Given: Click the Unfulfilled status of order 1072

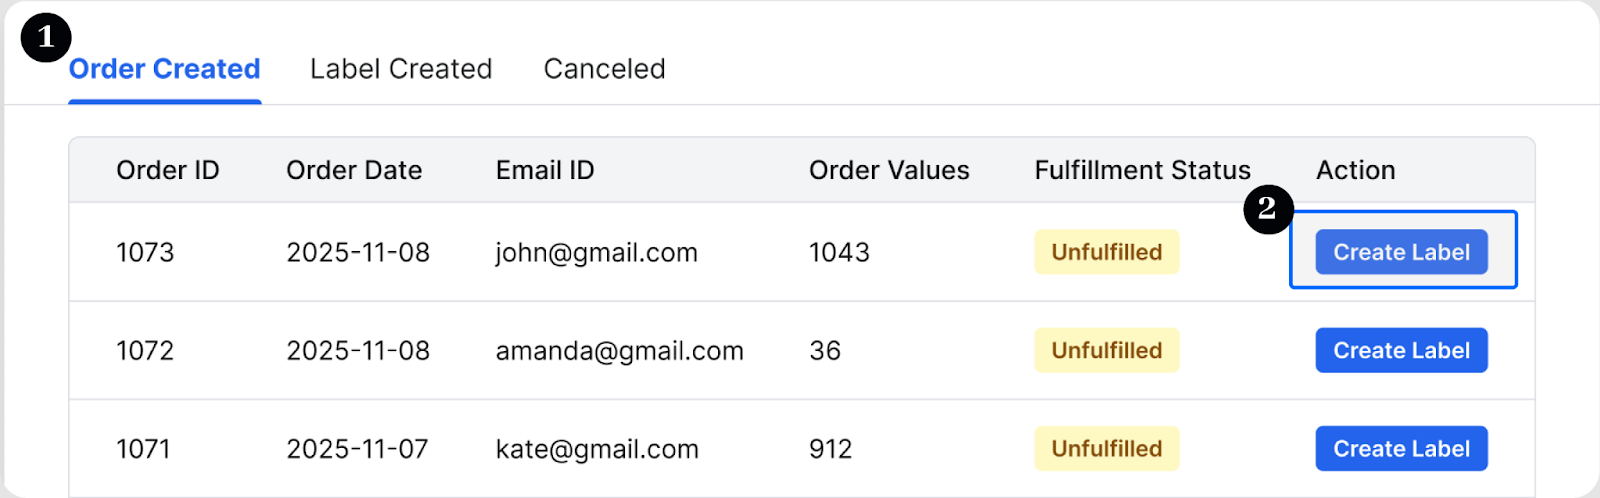Looking at the screenshot, I should click(1106, 351).
